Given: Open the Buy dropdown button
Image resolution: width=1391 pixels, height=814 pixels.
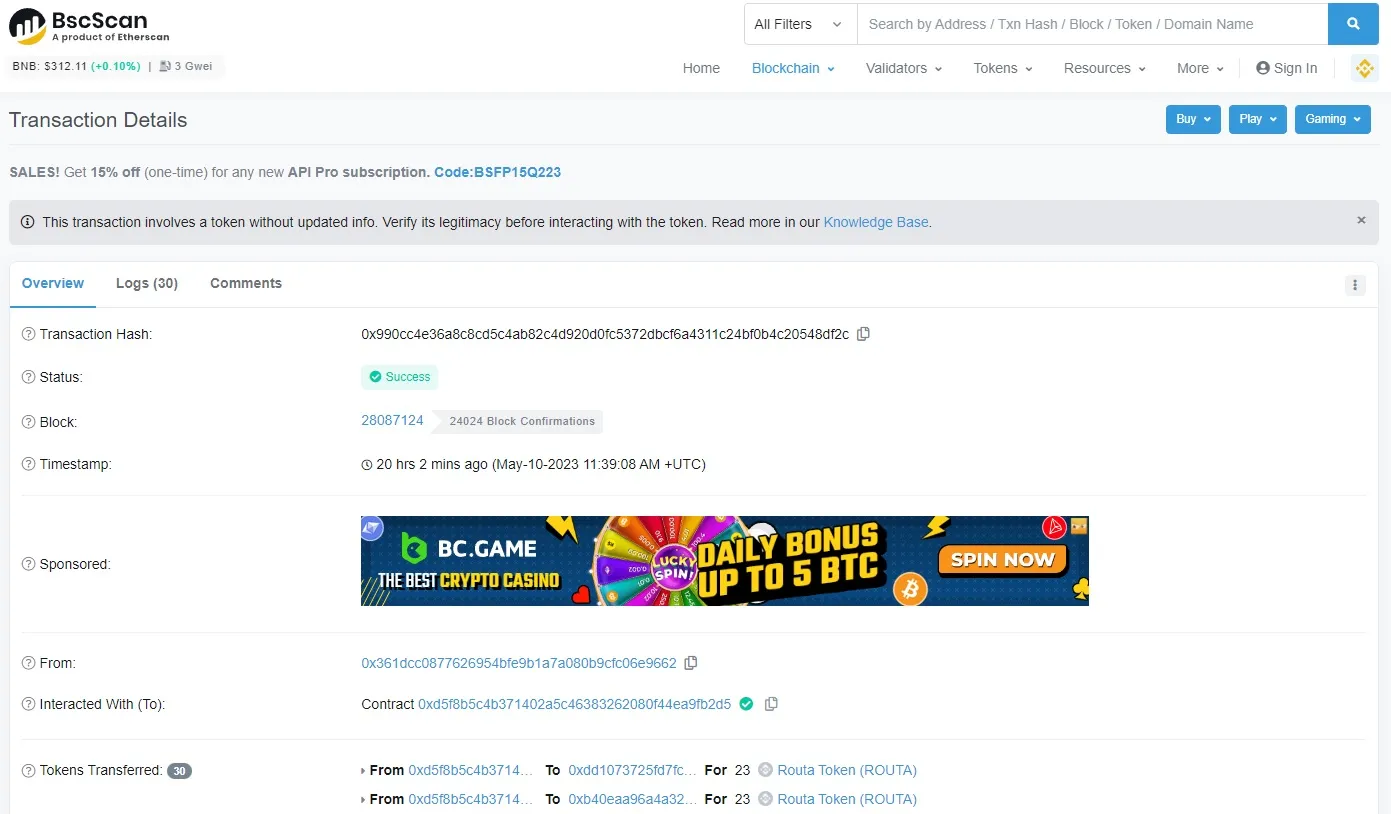Looking at the screenshot, I should [1193, 119].
